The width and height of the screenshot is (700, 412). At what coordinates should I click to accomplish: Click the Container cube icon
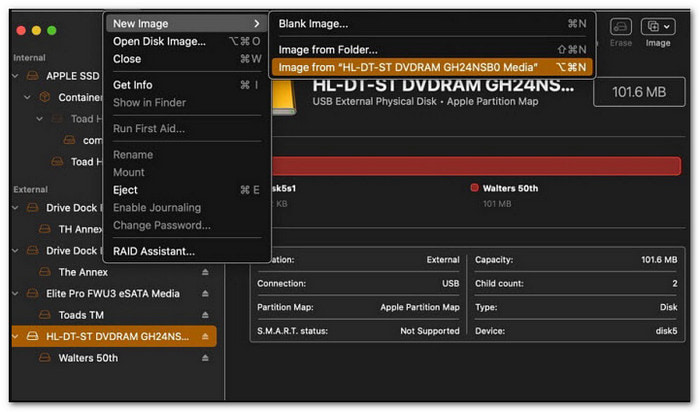[x=45, y=97]
